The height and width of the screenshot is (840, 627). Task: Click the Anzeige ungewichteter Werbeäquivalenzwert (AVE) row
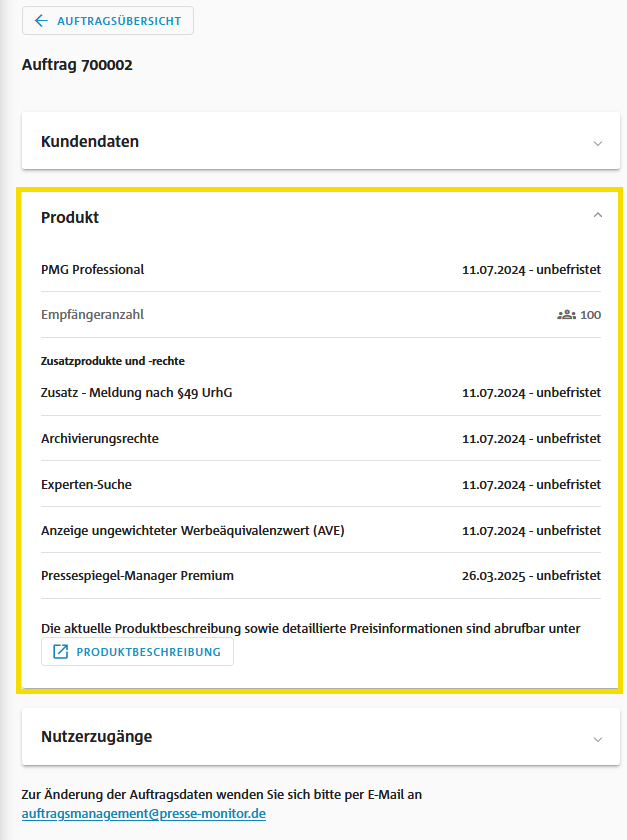click(x=193, y=530)
